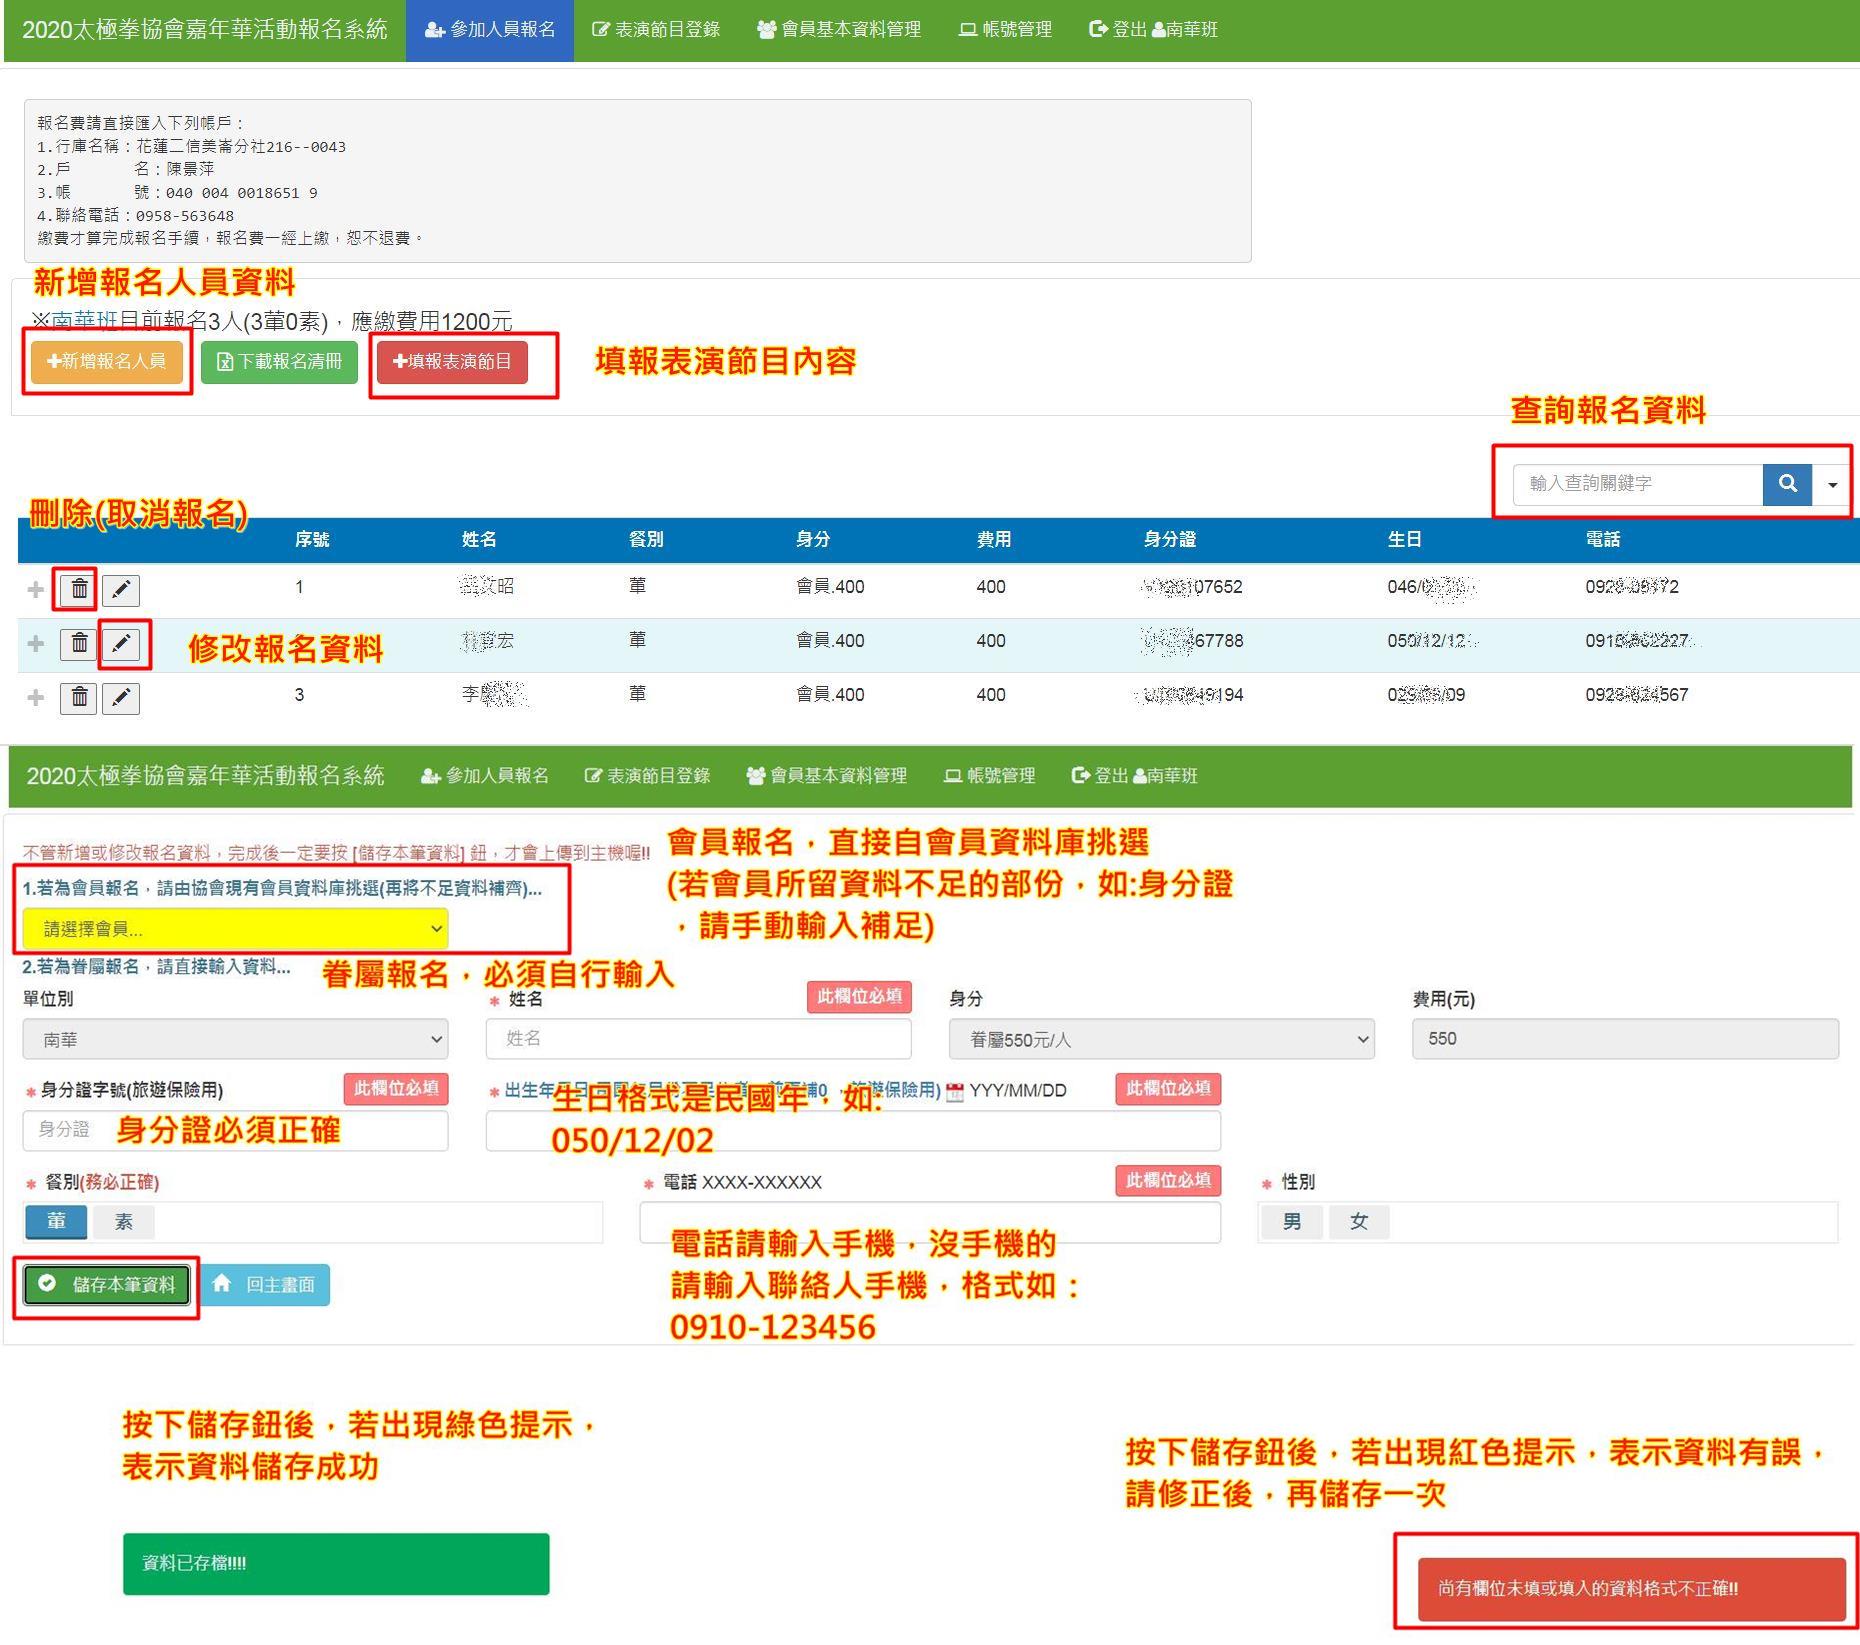Choose 男 for gender
The width and height of the screenshot is (1860, 1645).
coord(1291,1222)
